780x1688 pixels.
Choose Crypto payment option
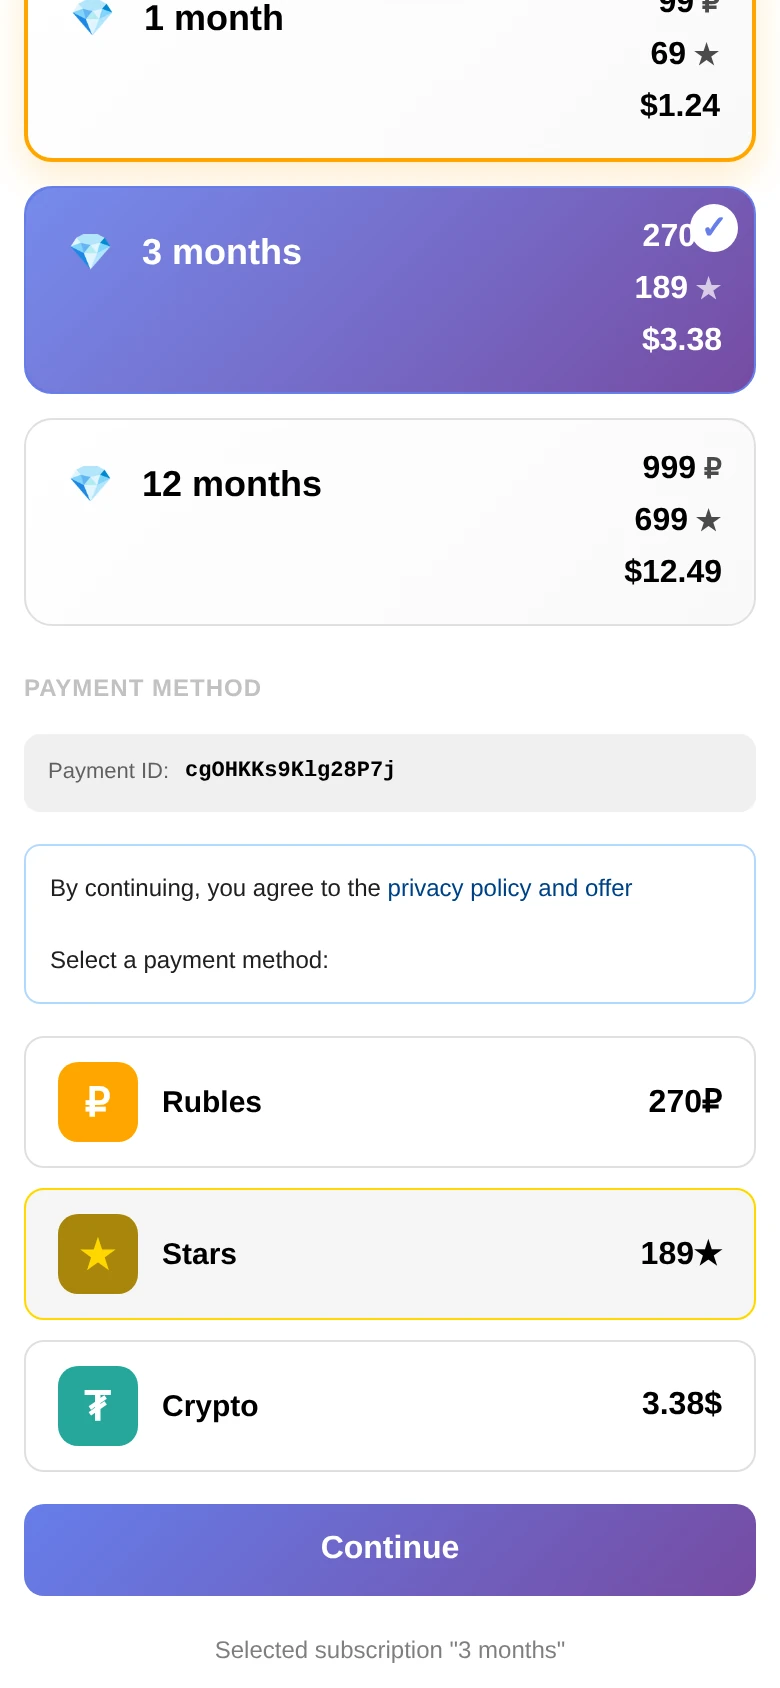pyautogui.click(x=390, y=1406)
